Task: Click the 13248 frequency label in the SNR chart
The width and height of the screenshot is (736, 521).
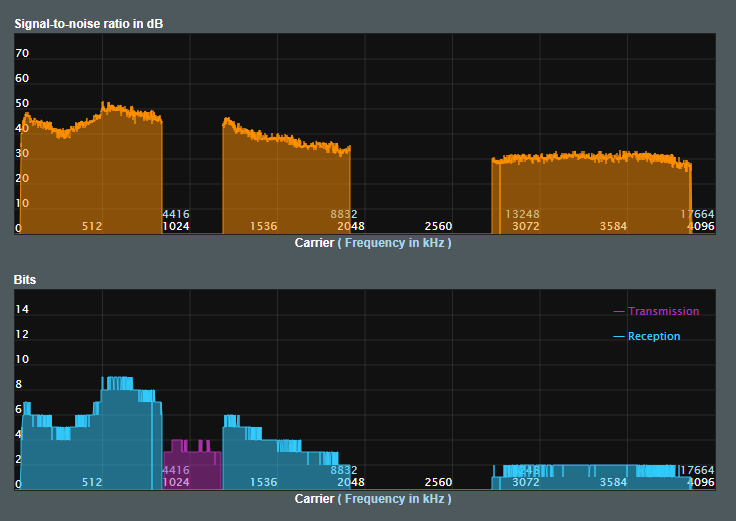Action: 522,214
